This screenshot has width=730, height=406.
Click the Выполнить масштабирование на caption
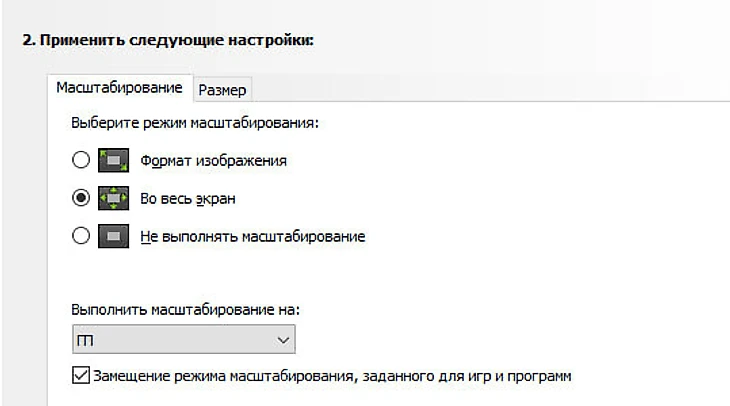pos(185,310)
